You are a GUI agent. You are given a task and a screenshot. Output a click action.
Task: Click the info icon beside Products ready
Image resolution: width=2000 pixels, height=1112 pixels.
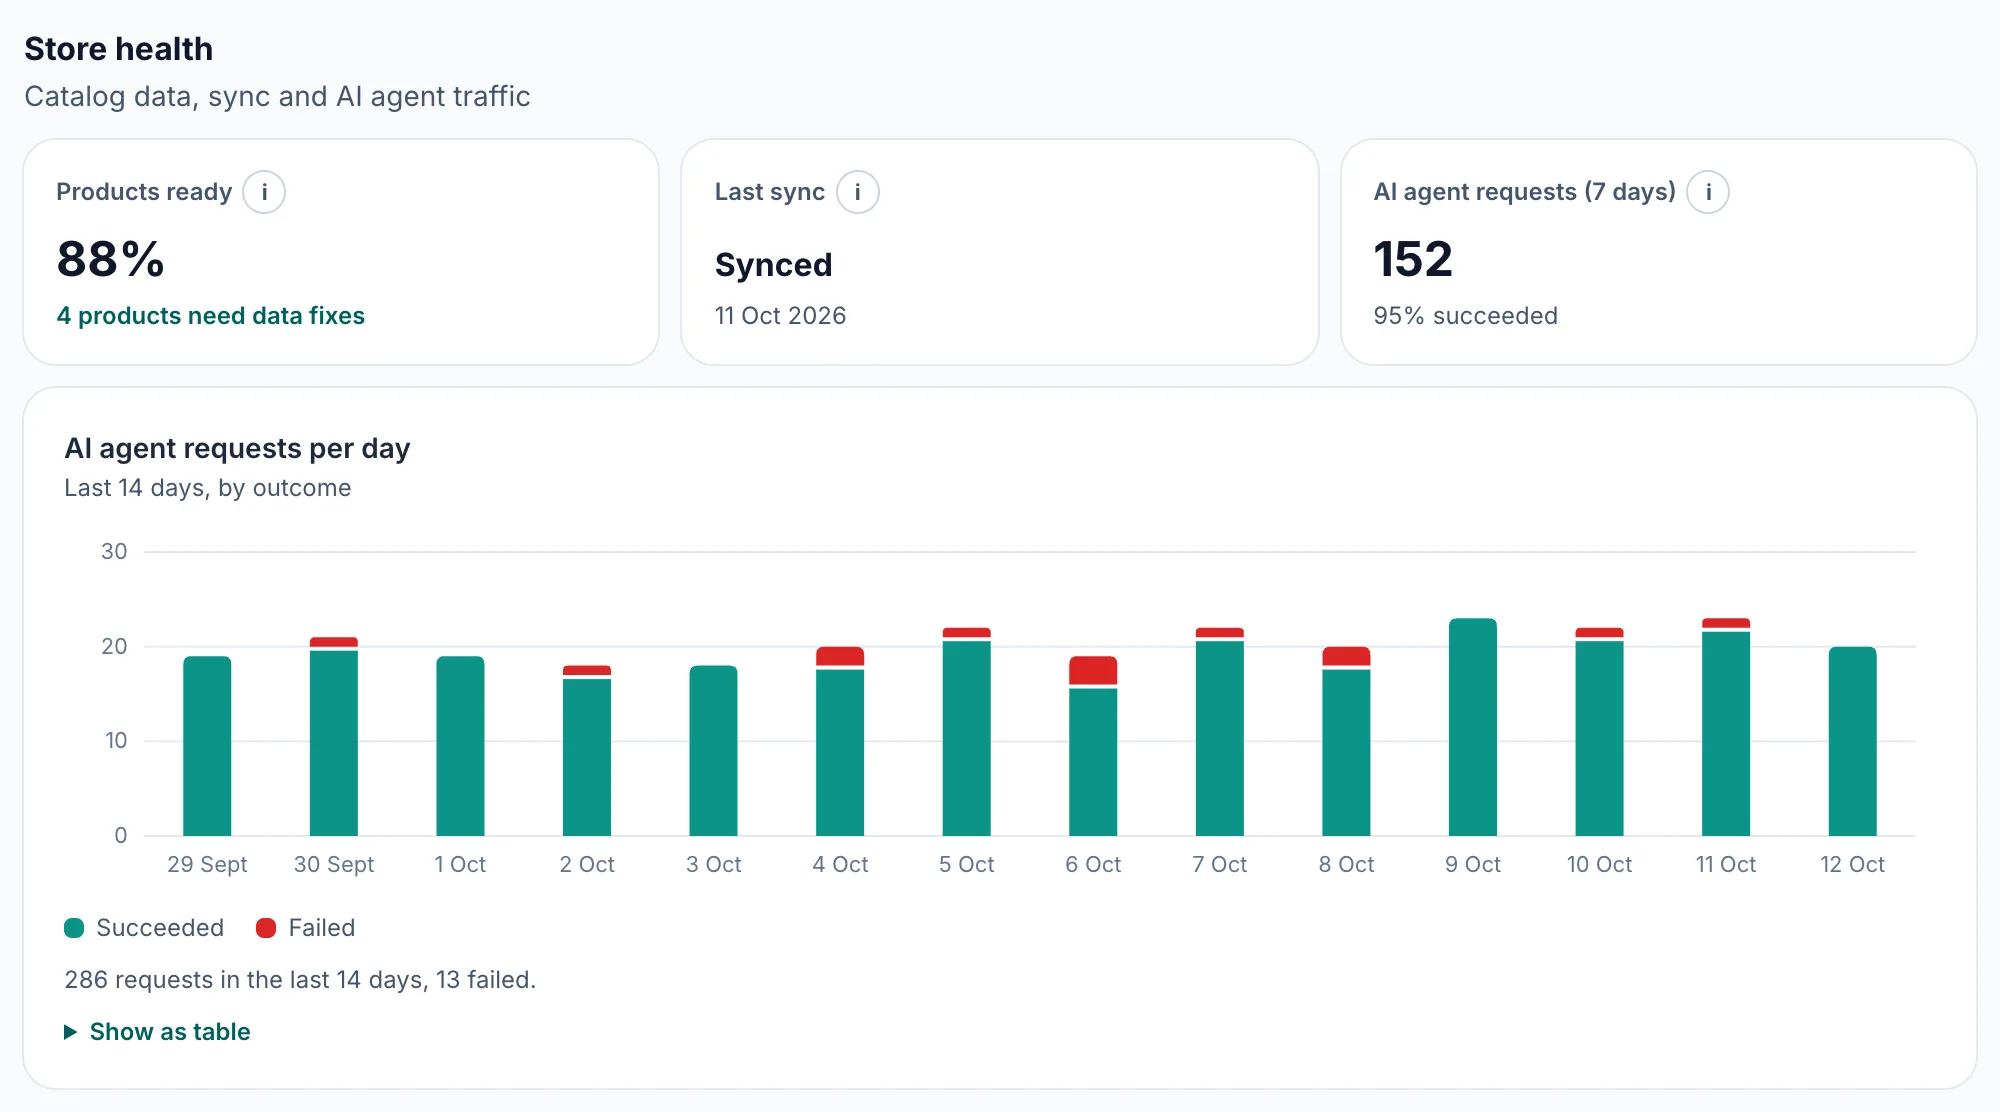(264, 192)
